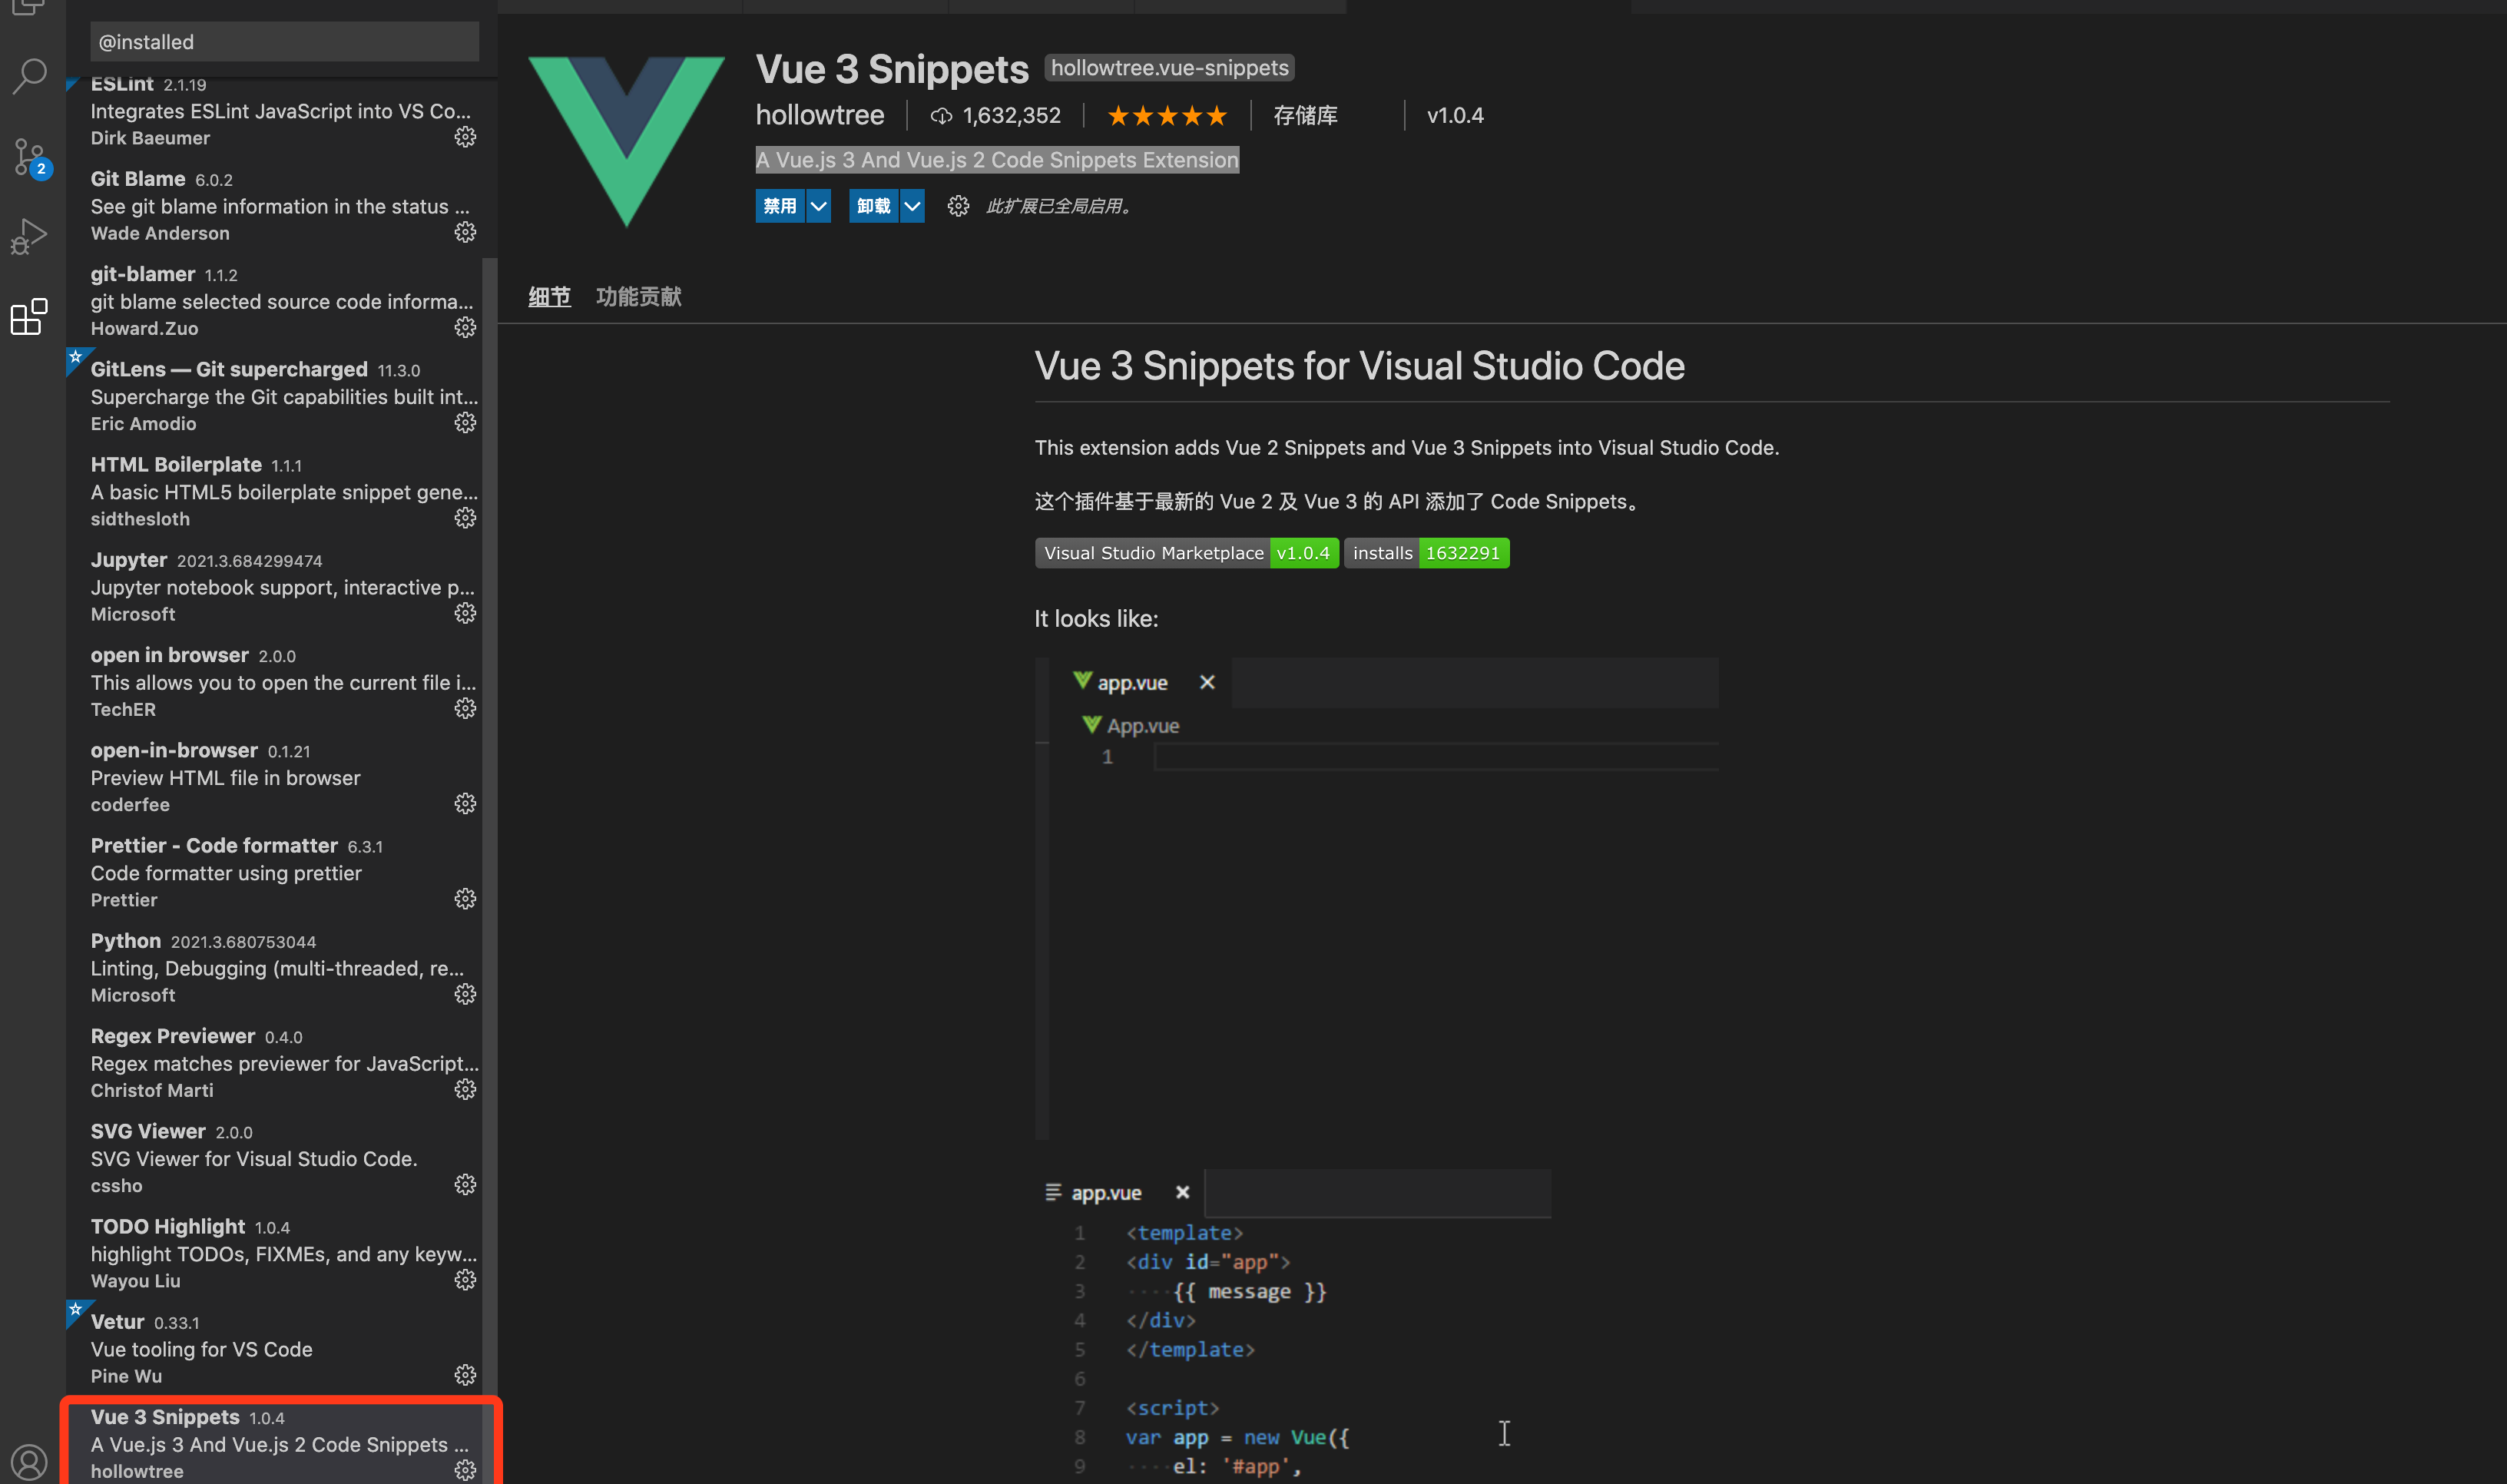The image size is (2507, 1484).
Task: Open the Extensions view icon
Action: point(30,317)
